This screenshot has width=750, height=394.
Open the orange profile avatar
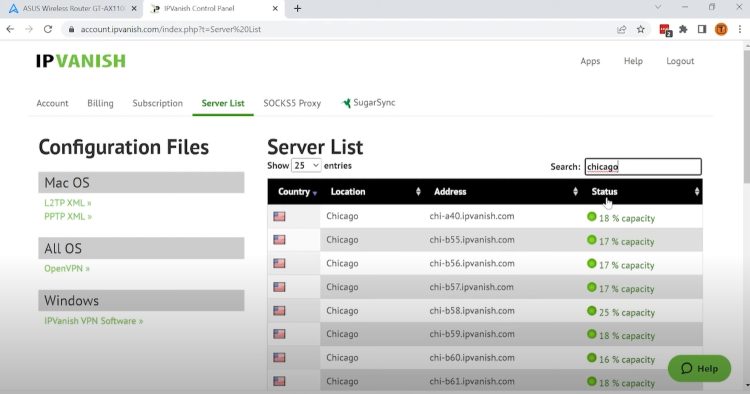pyautogui.click(x=721, y=30)
